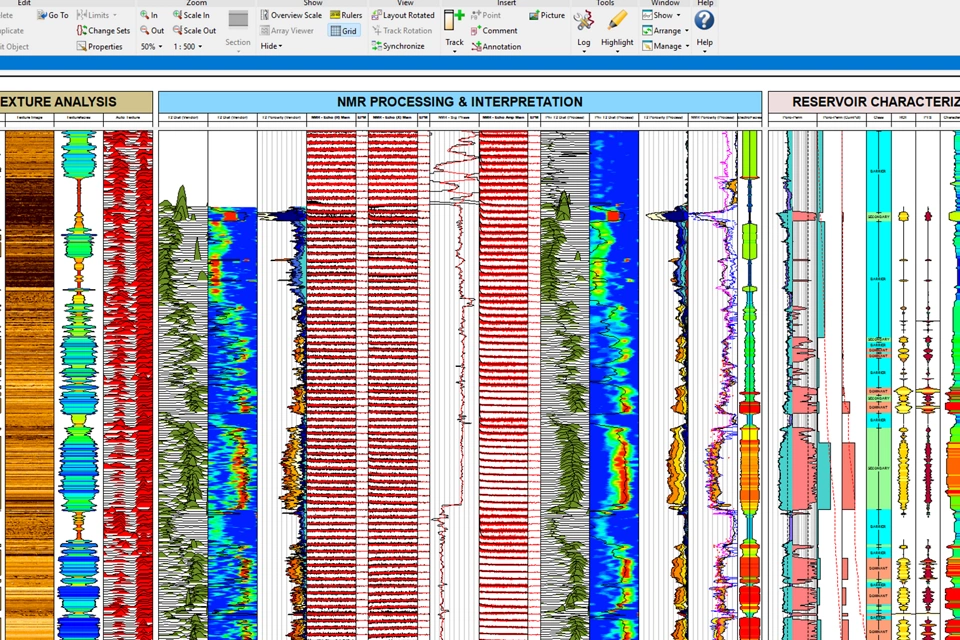Insert a Picture
The width and height of the screenshot is (960, 640).
[x=547, y=15]
